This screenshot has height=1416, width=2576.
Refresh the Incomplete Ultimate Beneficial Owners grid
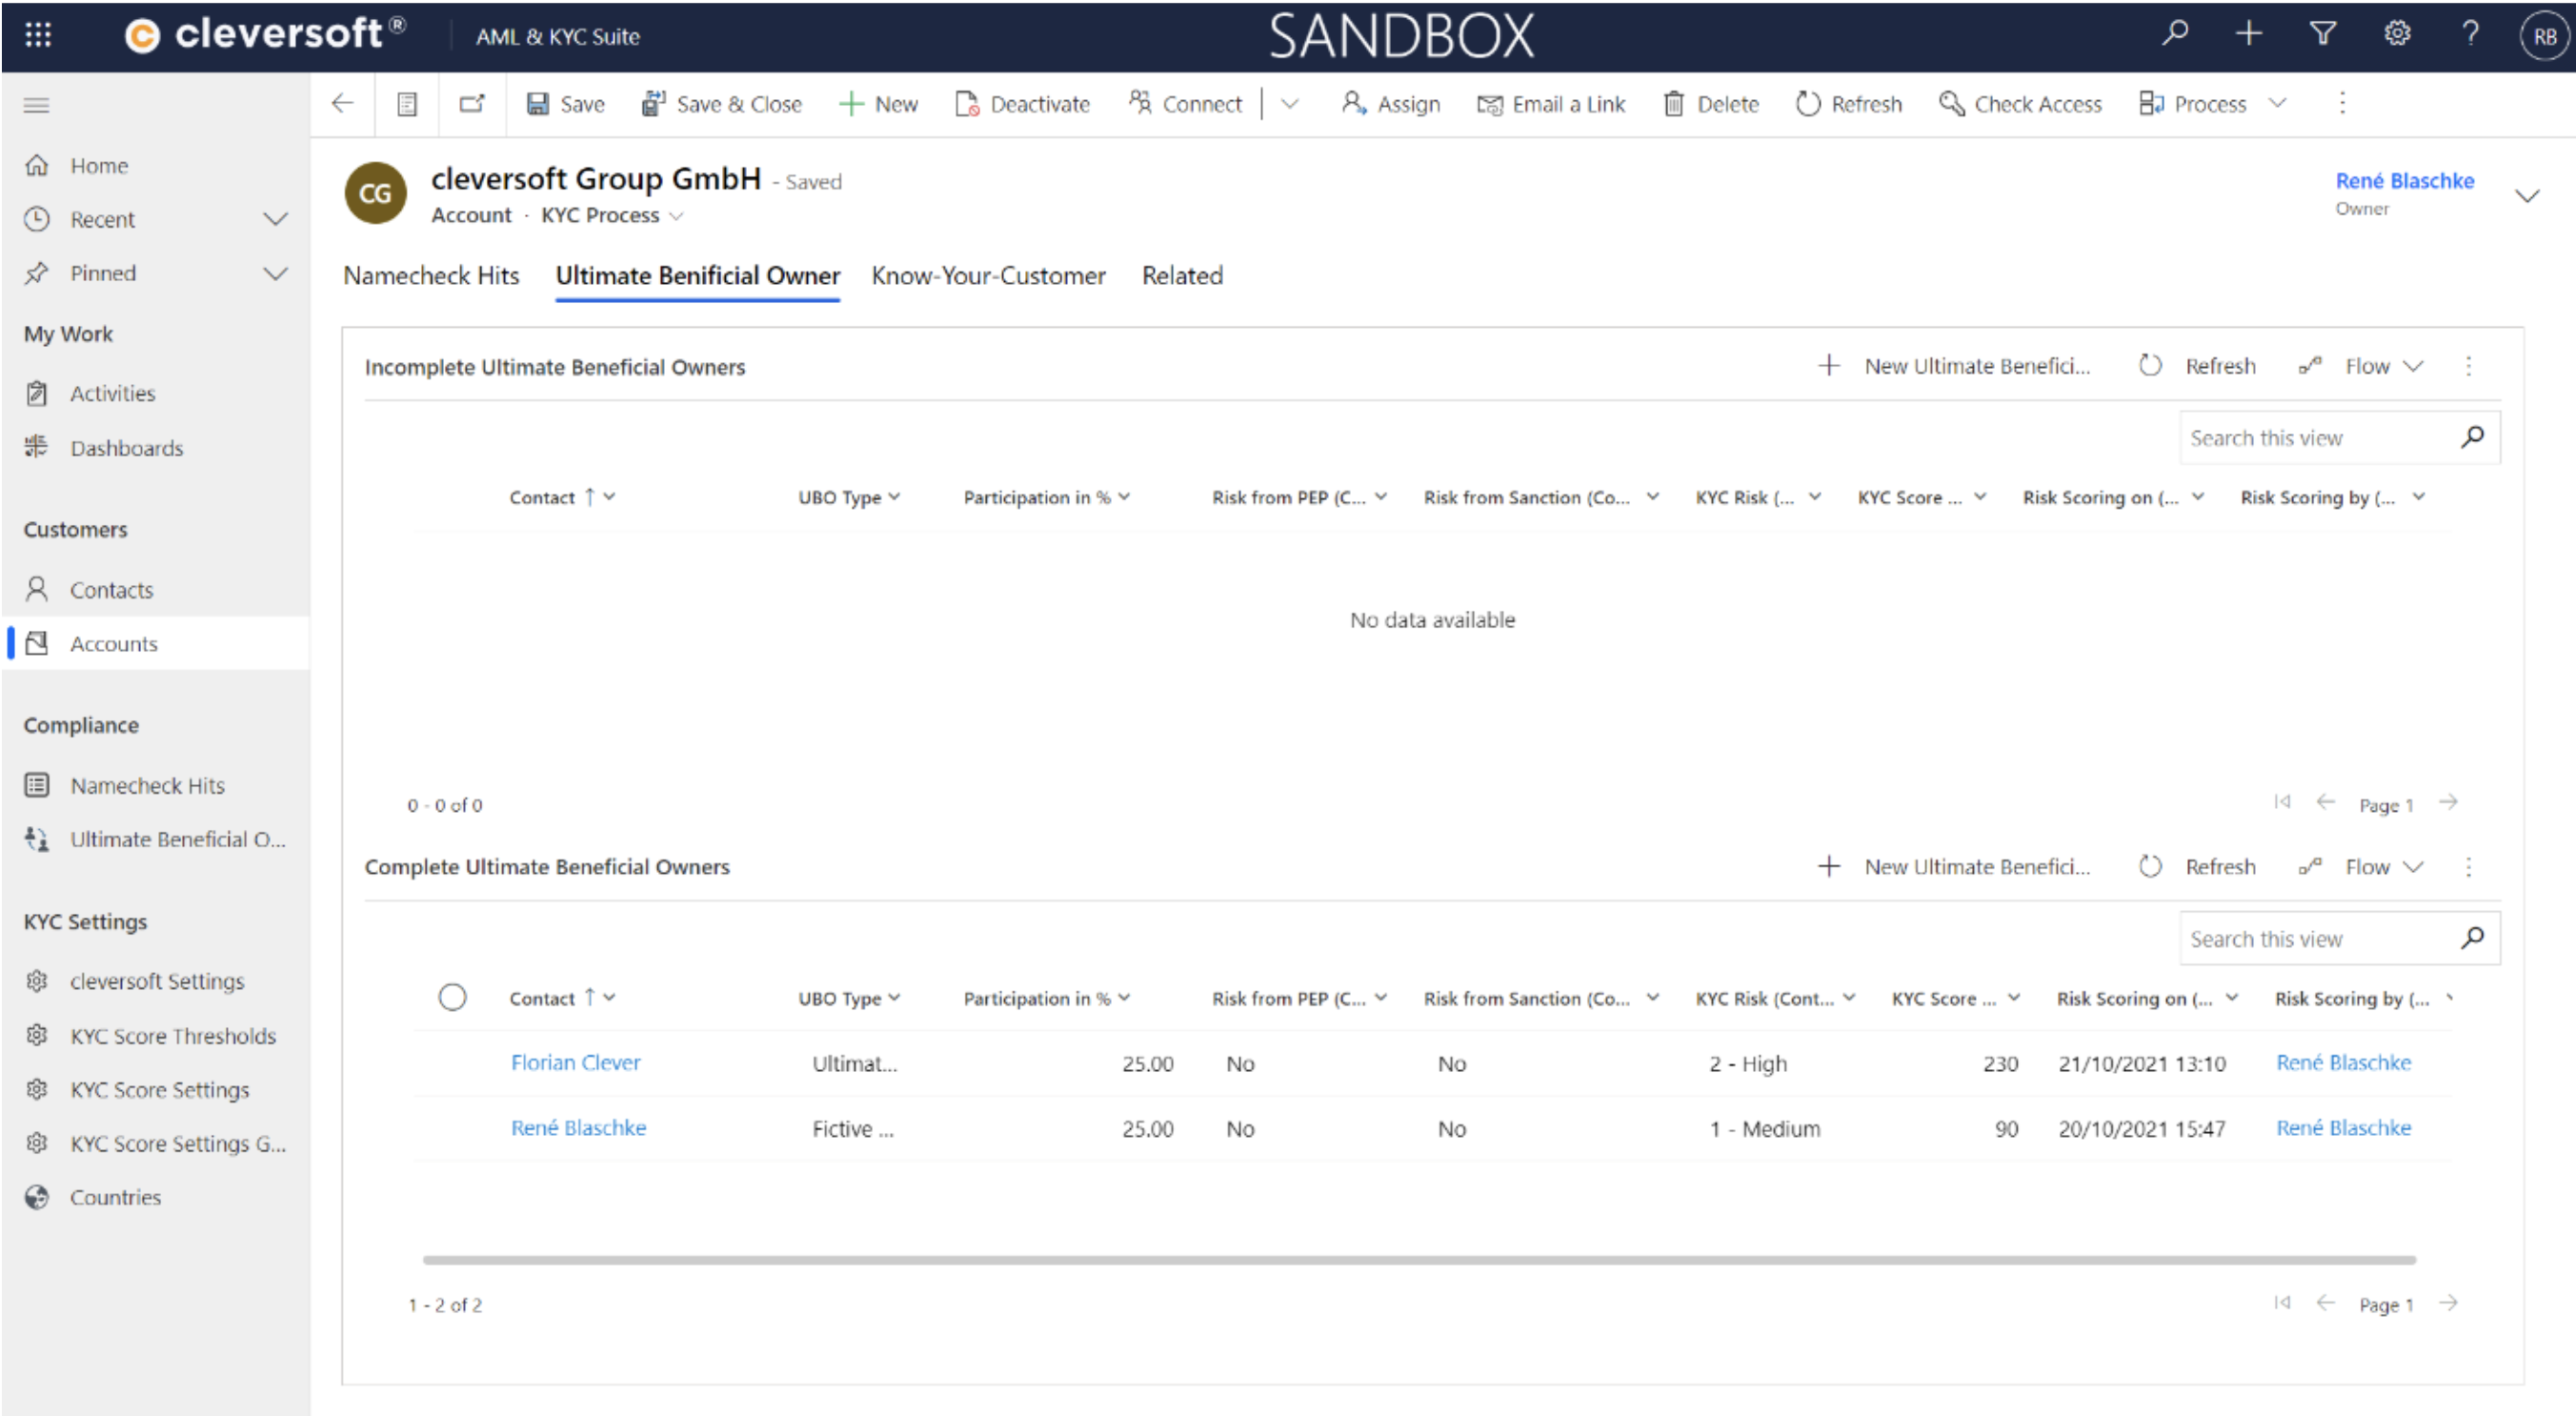pyautogui.click(x=2197, y=367)
